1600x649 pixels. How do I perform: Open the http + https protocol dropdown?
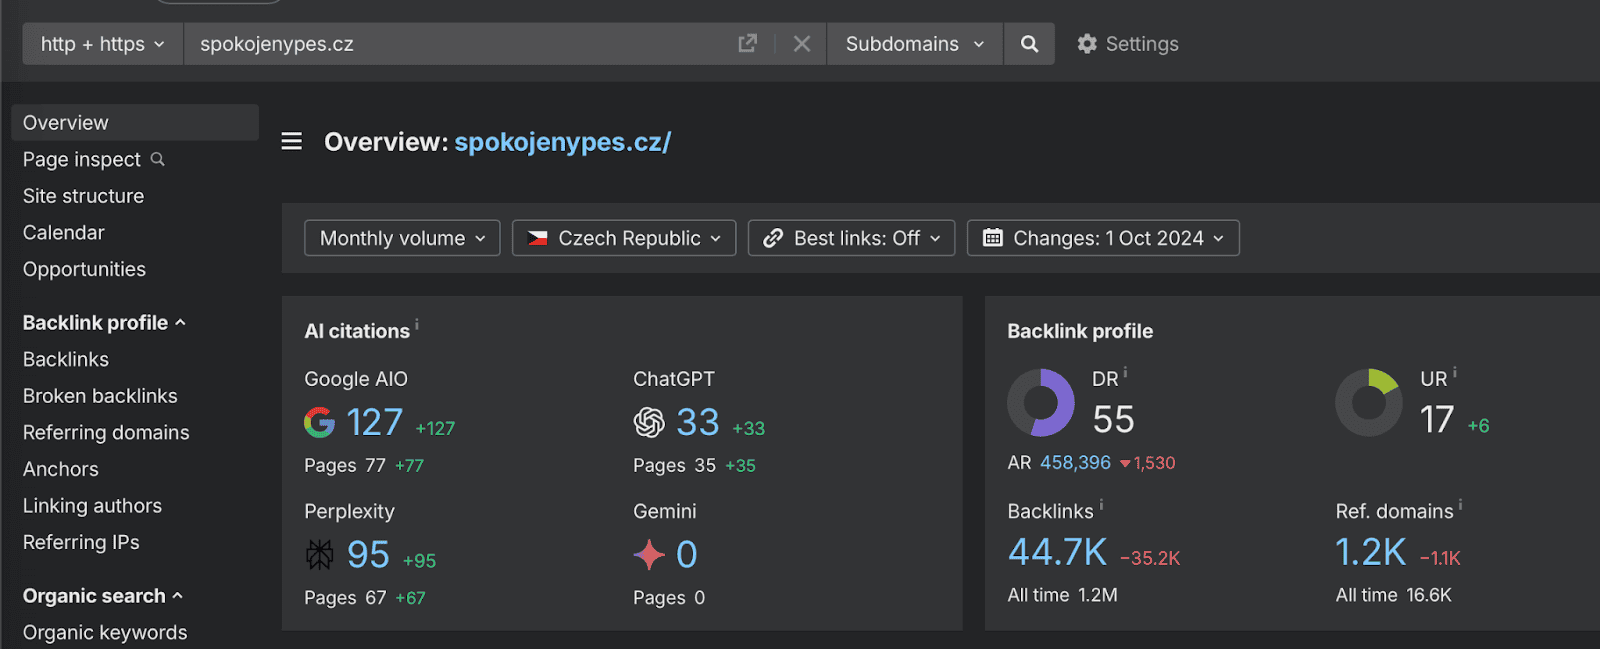[x=103, y=44]
